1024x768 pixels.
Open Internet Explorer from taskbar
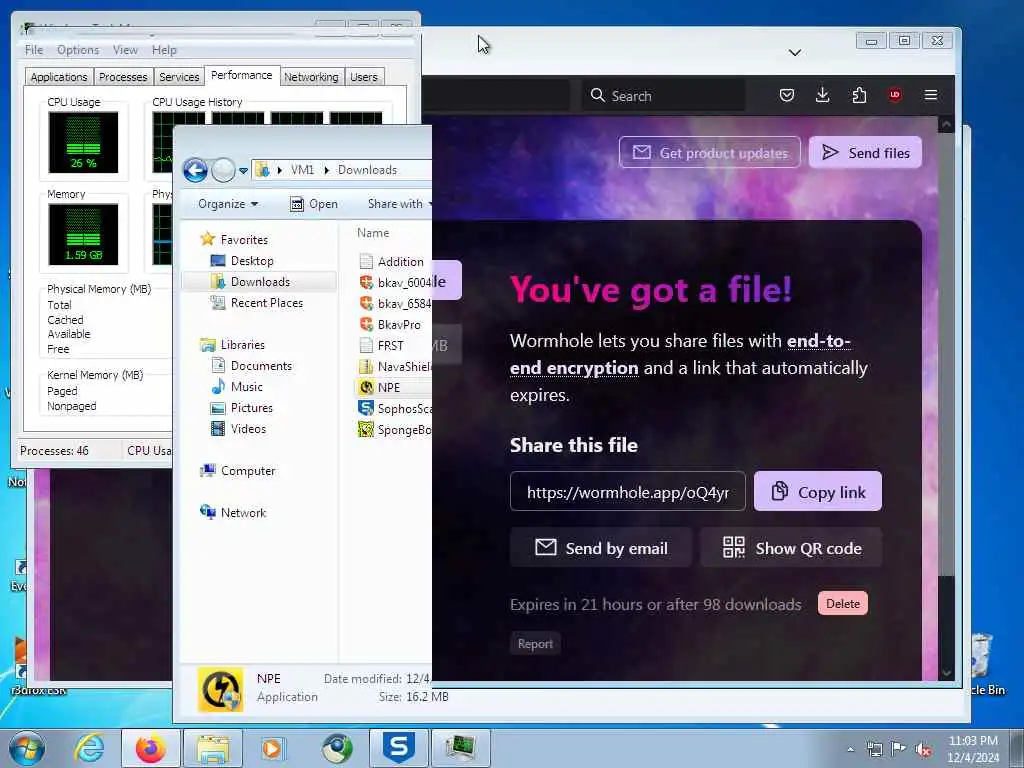pyautogui.click(x=89, y=748)
